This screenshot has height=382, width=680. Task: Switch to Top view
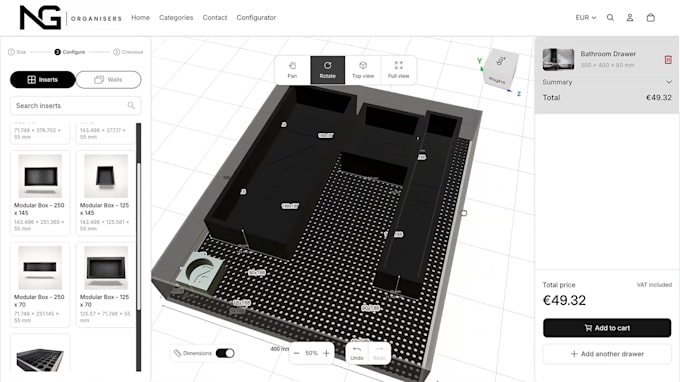[x=363, y=70]
